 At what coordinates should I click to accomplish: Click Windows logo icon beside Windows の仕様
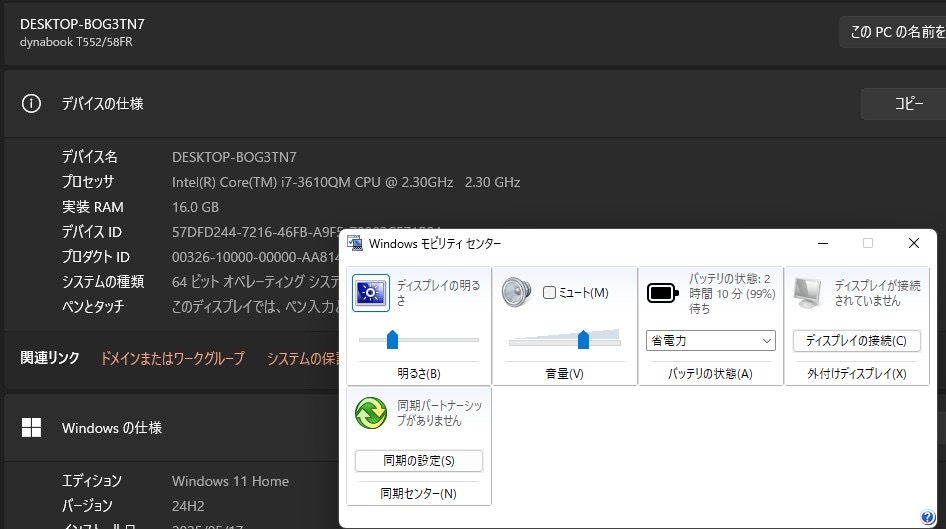click(x=31, y=428)
